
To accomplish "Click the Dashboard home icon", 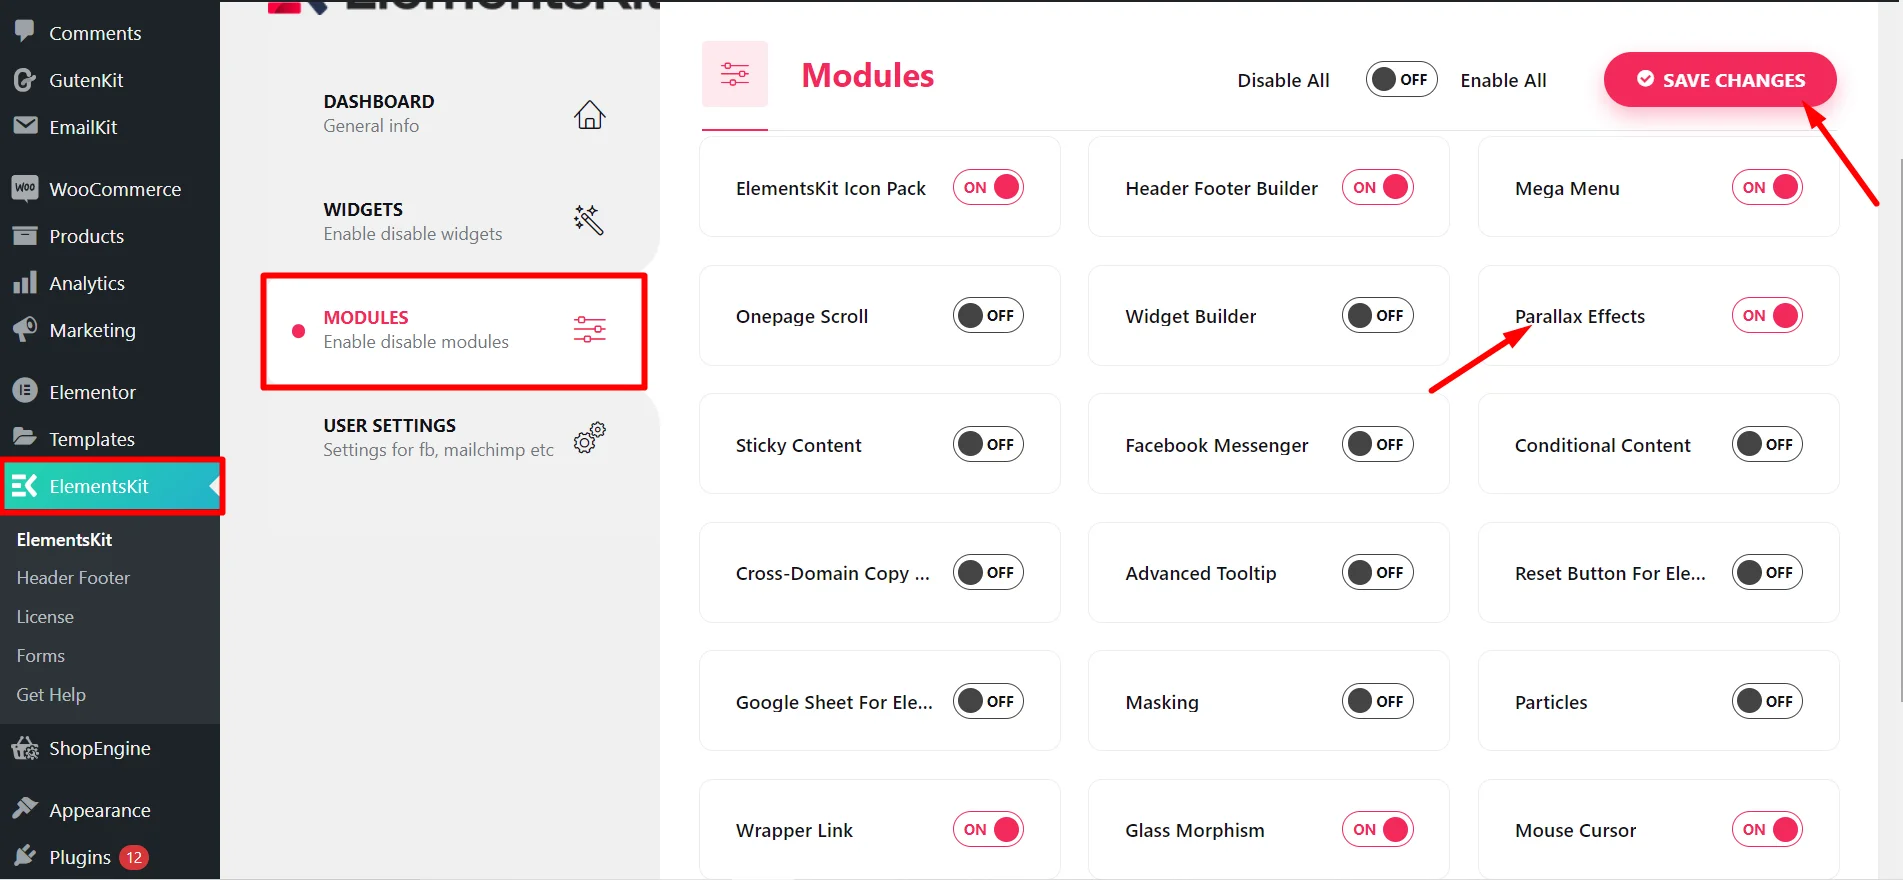I will coord(589,115).
